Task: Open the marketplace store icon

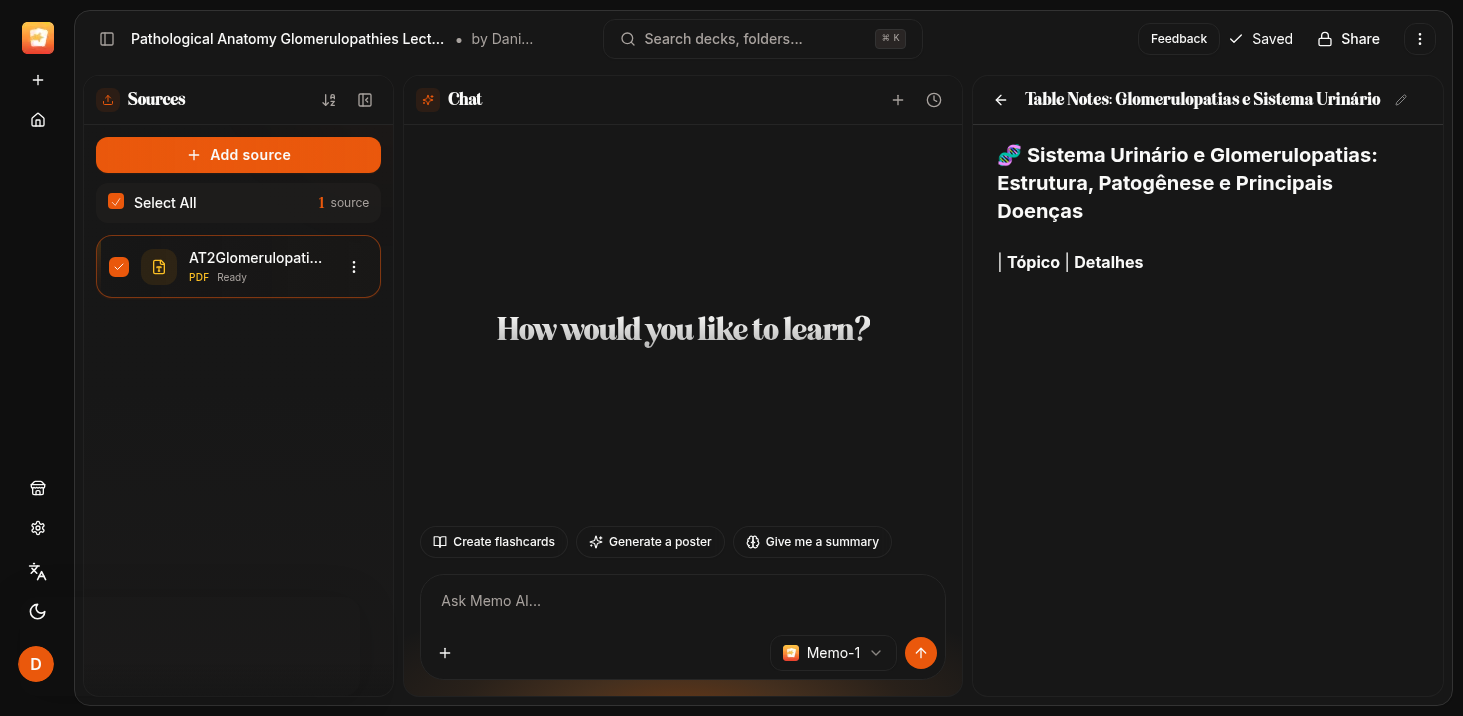Action: tap(38, 488)
